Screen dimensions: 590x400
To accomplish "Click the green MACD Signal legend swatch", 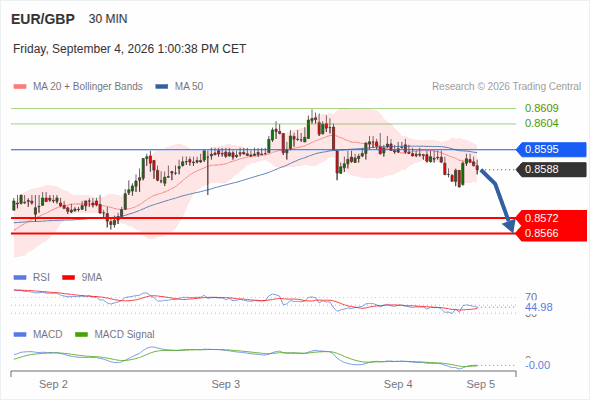I will [x=81, y=335].
